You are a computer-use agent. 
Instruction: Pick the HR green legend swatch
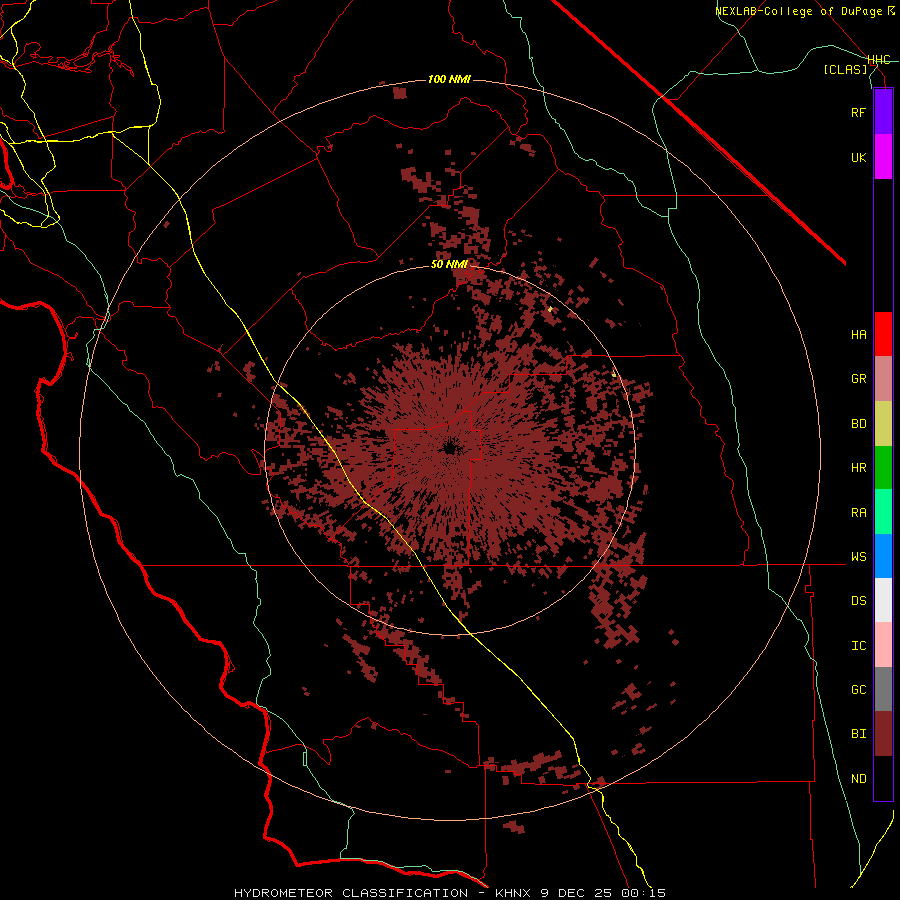click(x=883, y=467)
